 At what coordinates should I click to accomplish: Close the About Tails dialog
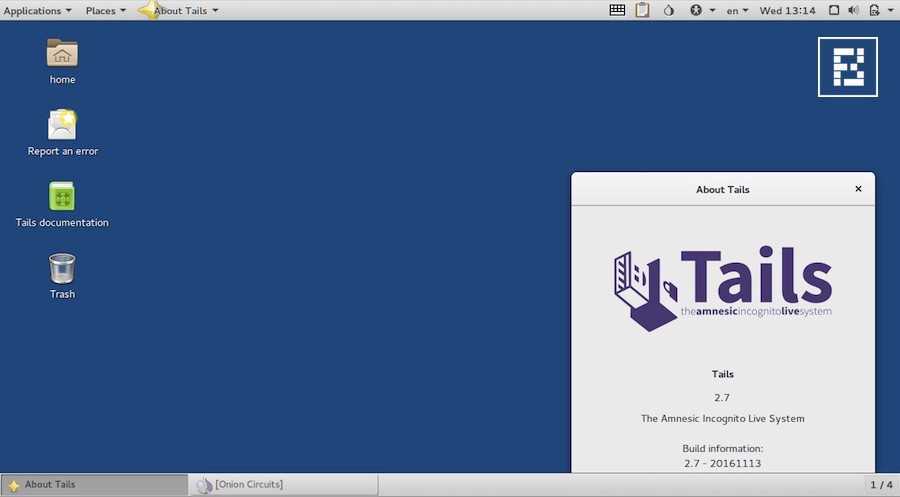pyautogui.click(x=858, y=189)
